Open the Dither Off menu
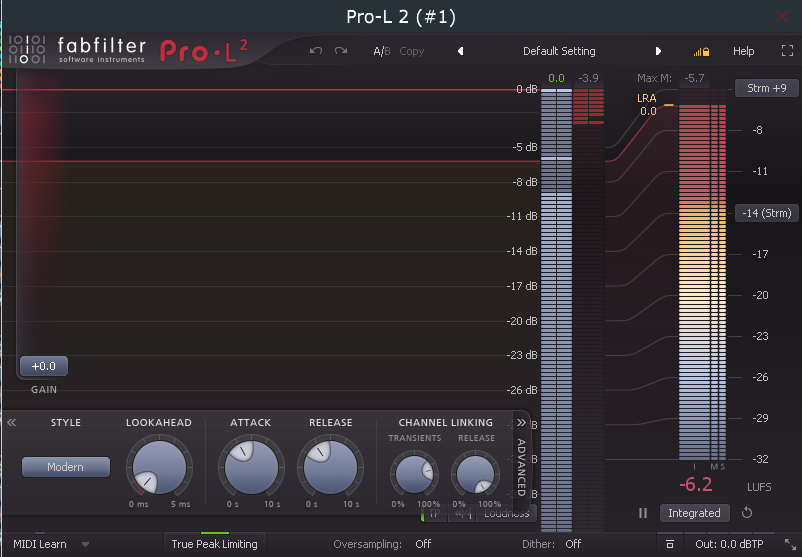 pyautogui.click(x=573, y=544)
